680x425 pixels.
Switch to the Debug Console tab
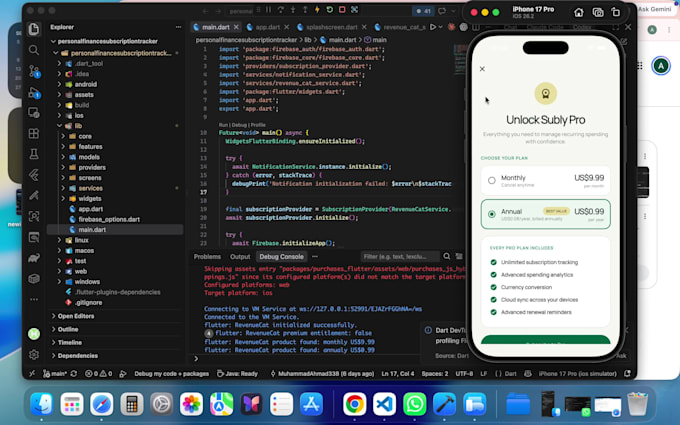pos(281,256)
